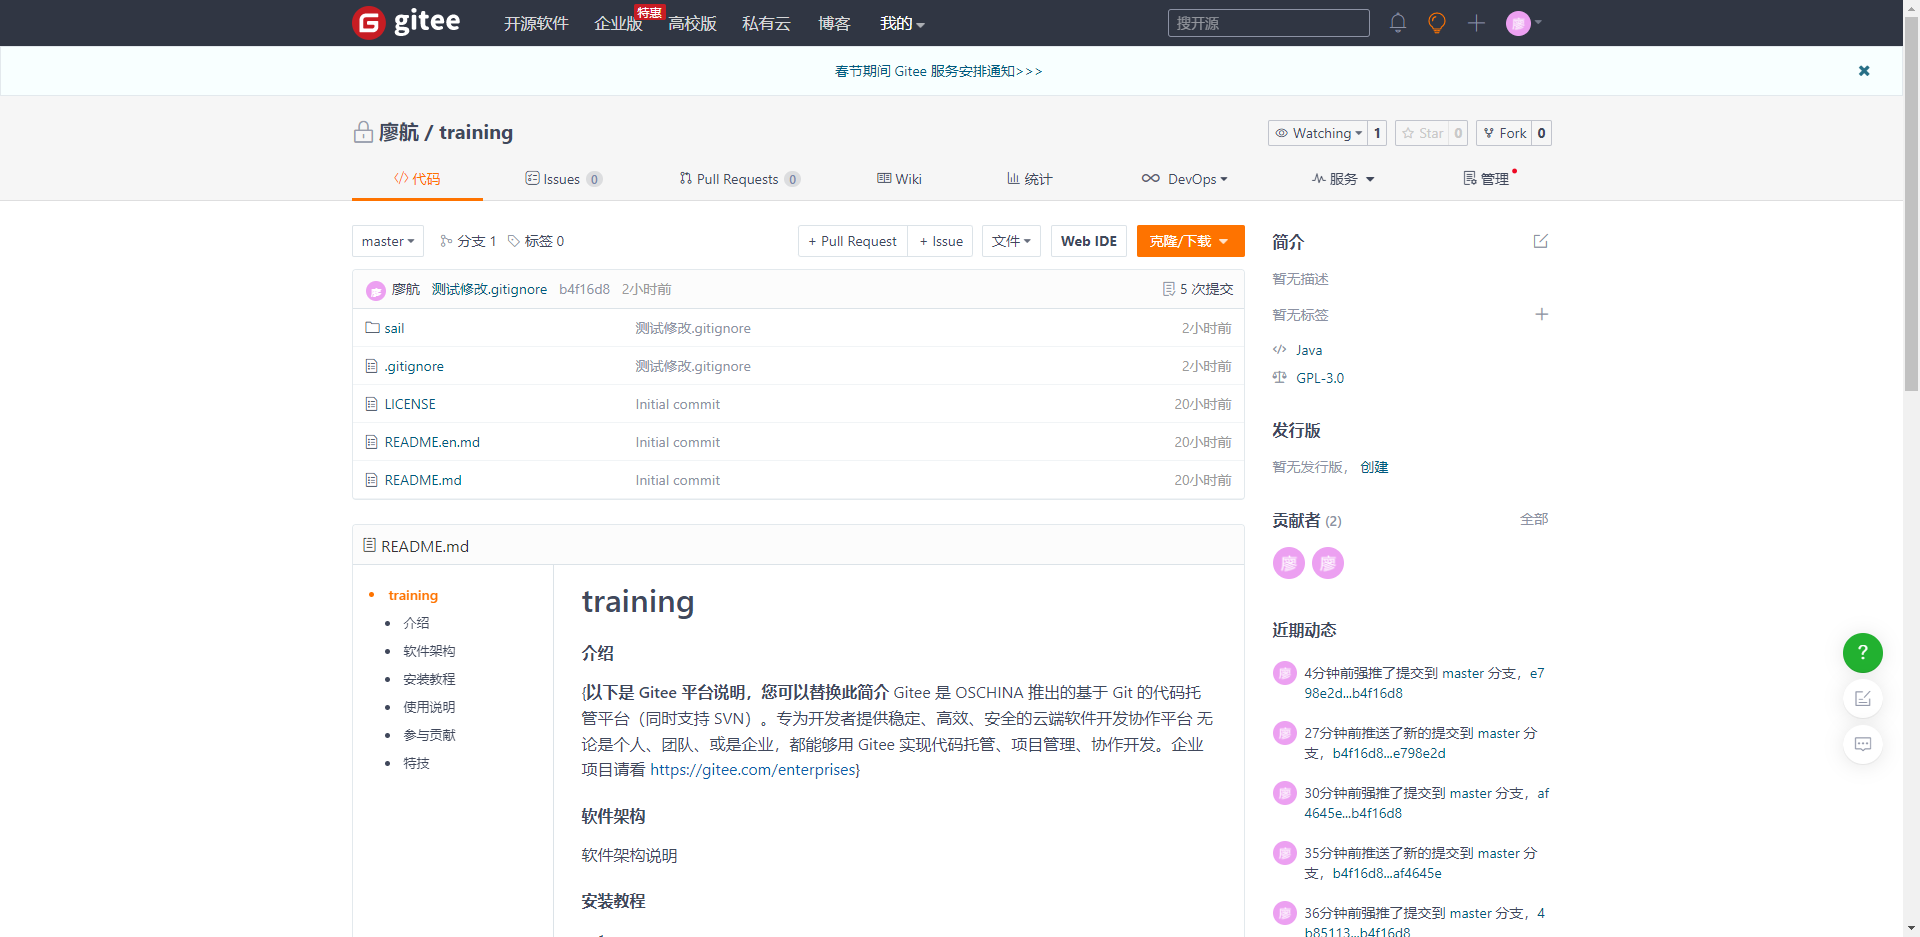
Task: Open the Watching dropdown
Action: 1318,133
